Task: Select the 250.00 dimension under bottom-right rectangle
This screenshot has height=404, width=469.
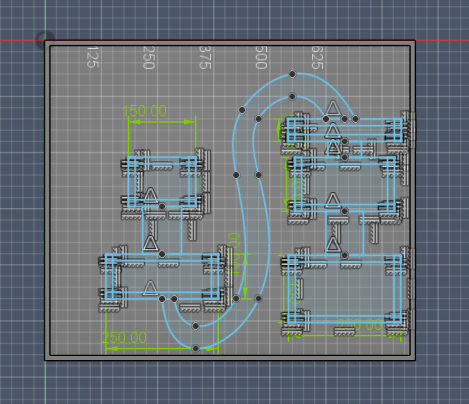Action: 359,325
